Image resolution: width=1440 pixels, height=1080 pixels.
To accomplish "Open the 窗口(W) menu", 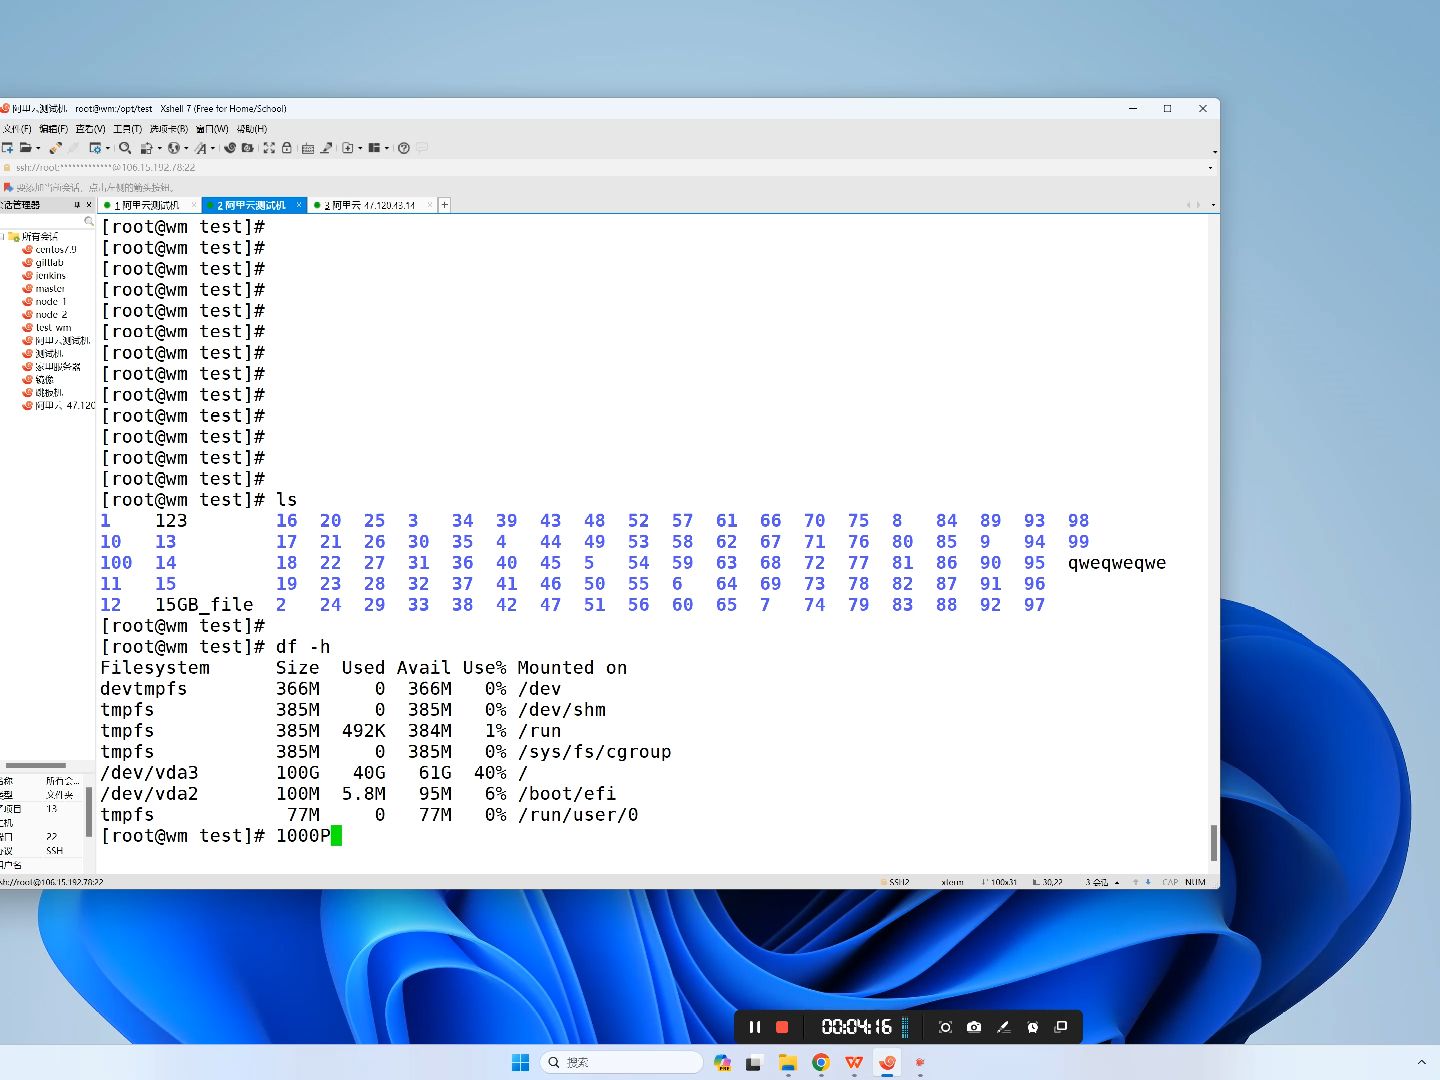I will point(212,129).
